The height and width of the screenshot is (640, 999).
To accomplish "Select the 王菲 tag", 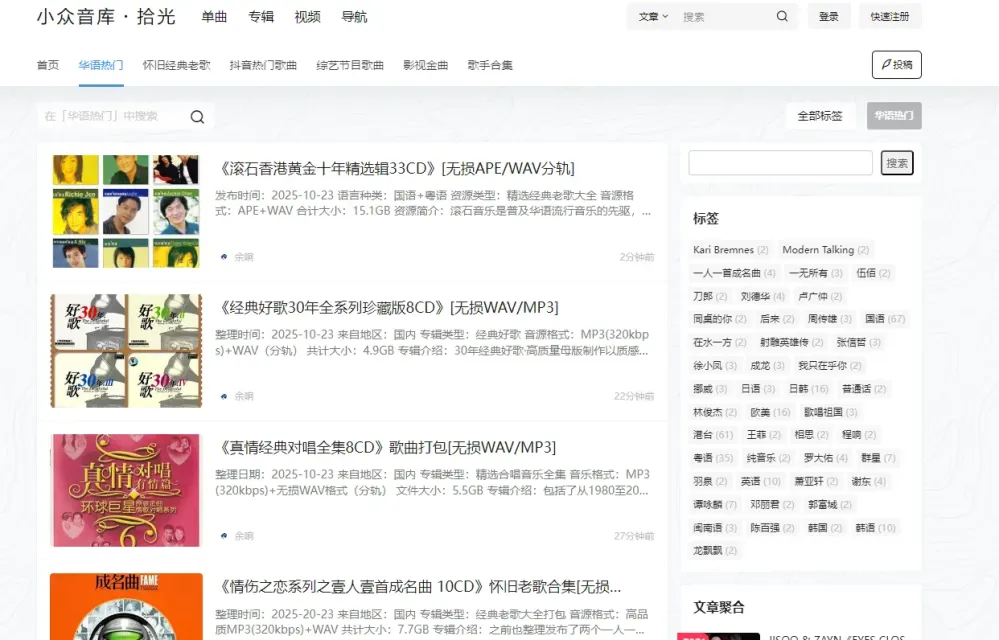I will 763,435.
